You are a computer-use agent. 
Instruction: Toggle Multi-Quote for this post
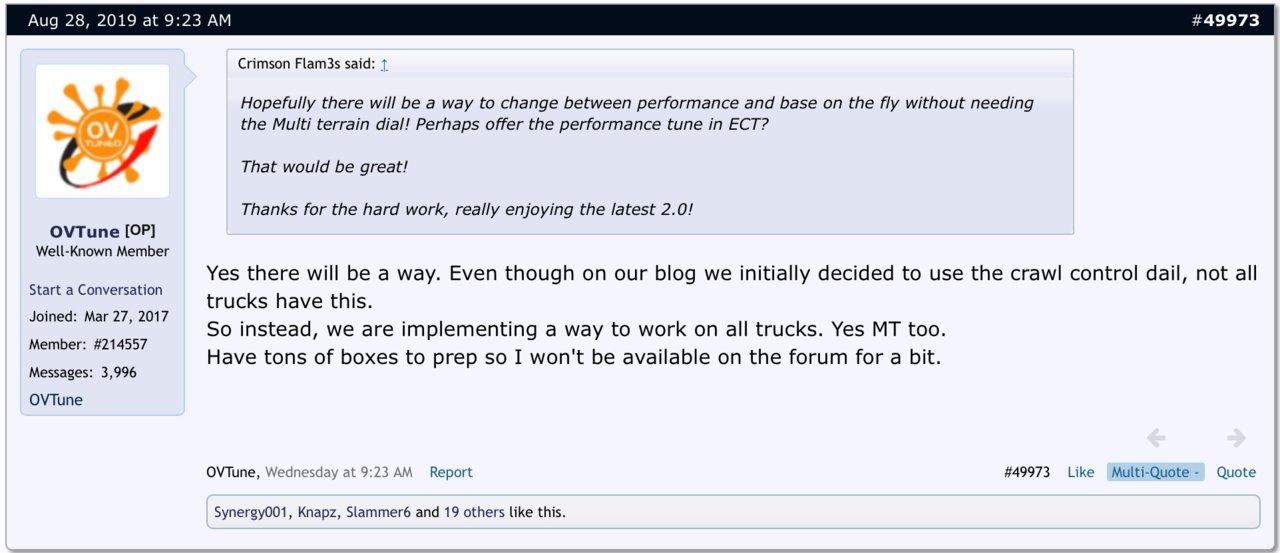(1155, 472)
